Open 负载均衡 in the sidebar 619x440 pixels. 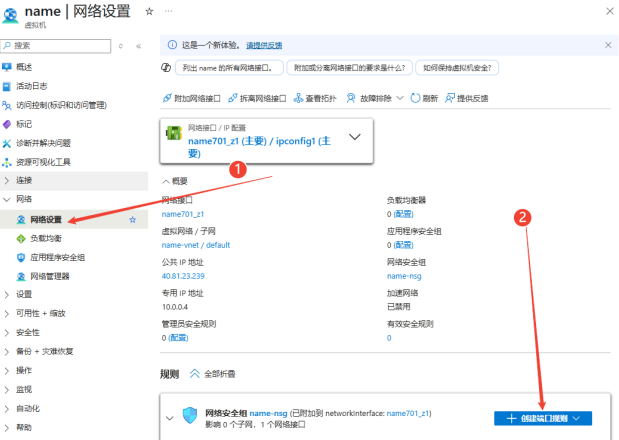45,238
